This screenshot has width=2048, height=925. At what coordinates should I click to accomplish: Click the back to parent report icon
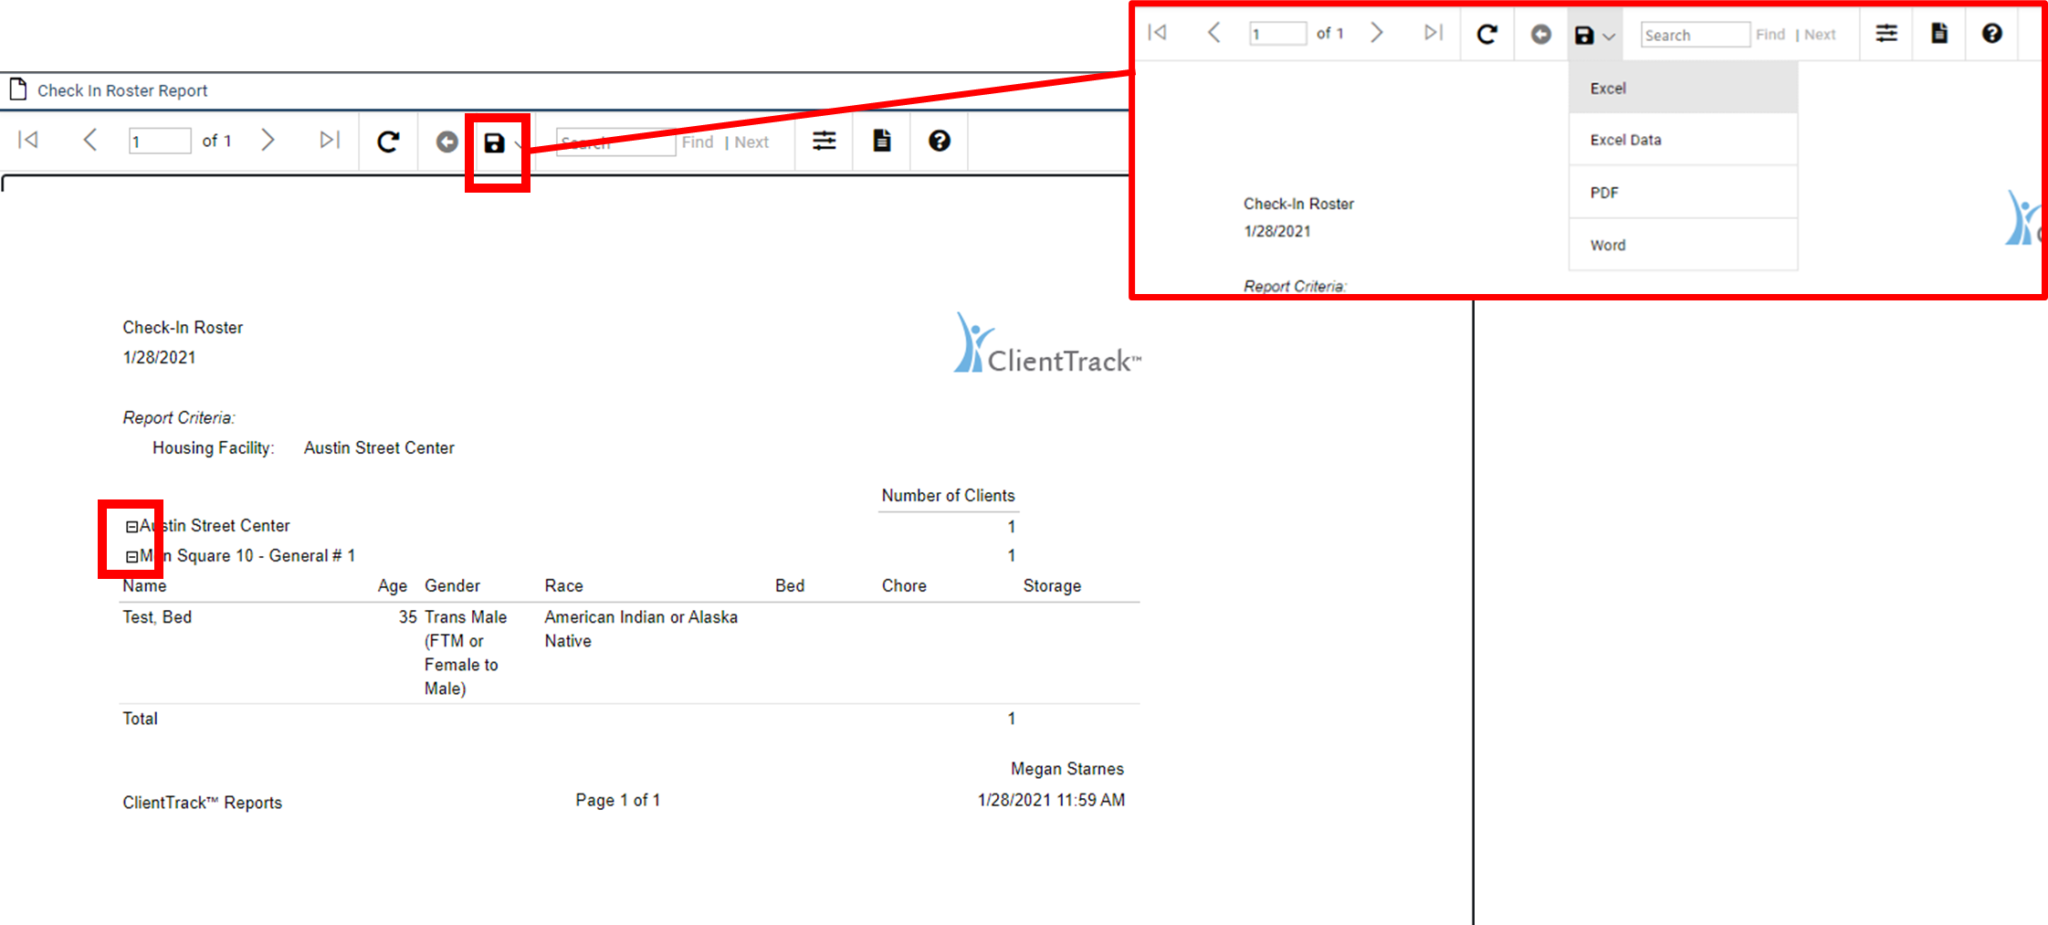click(x=447, y=142)
